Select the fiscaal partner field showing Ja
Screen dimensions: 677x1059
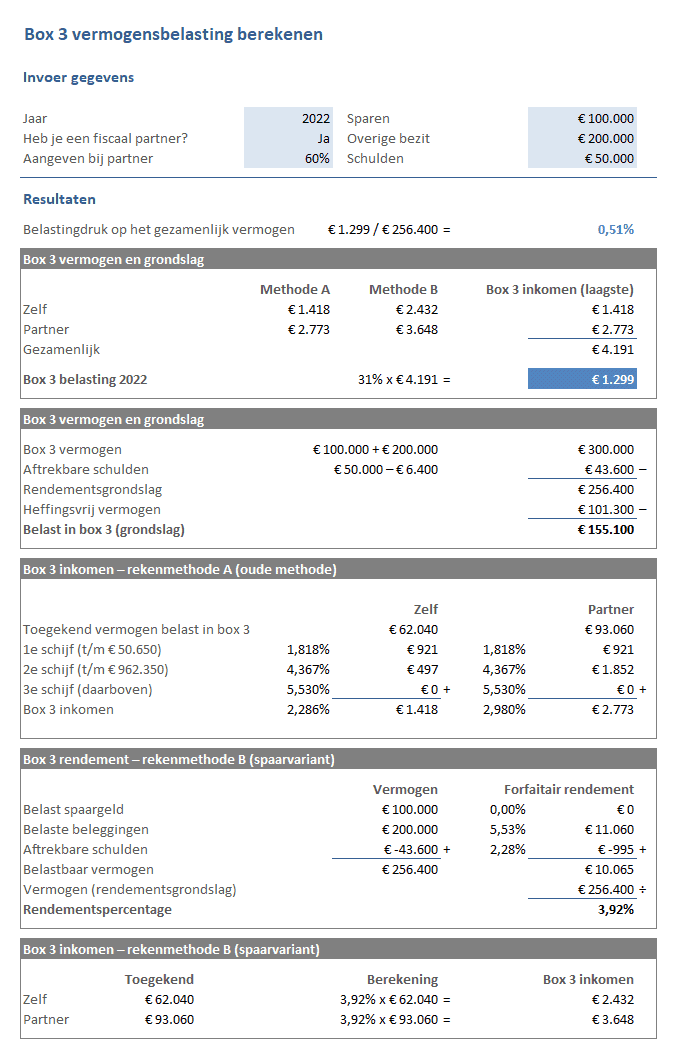click(x=287, y=138)
